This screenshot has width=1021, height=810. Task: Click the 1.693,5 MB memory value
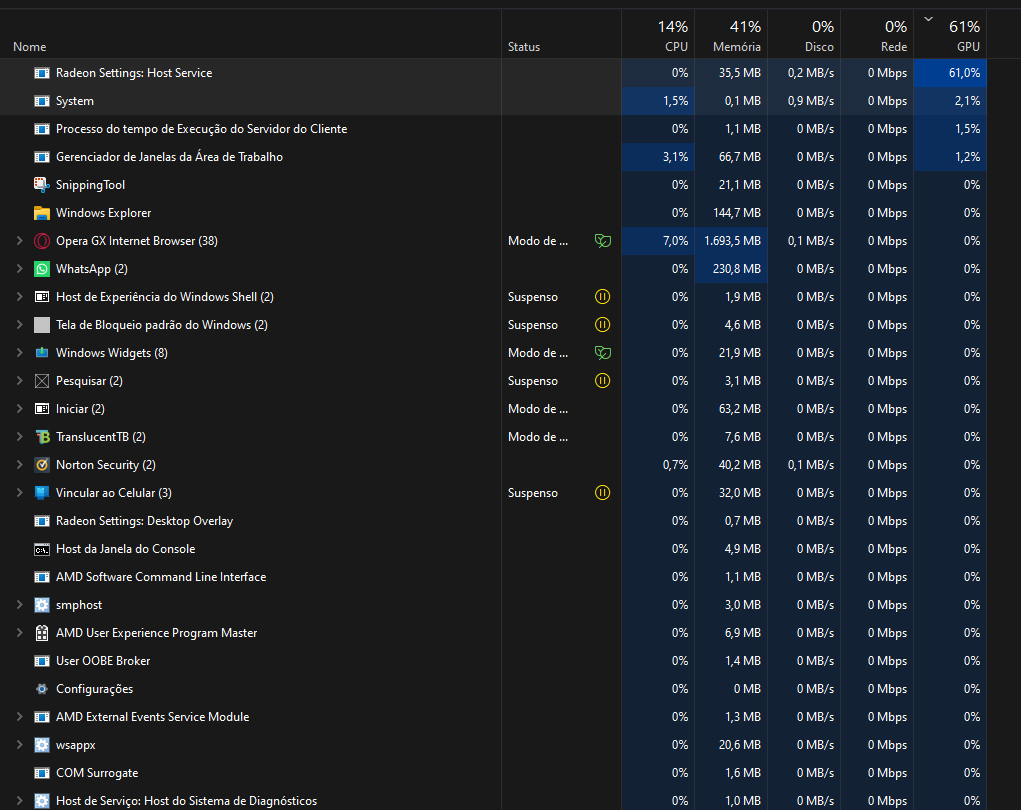point(731,241)
